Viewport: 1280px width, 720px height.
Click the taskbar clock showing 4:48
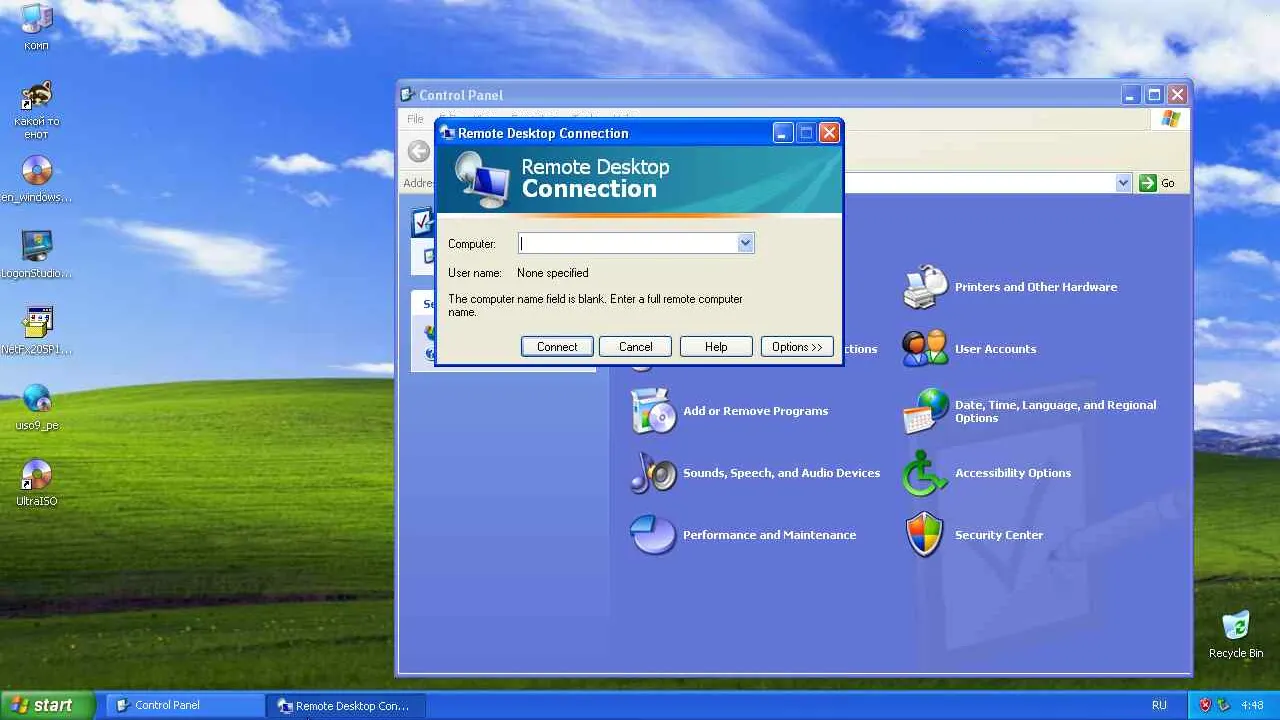(1251, 705)
